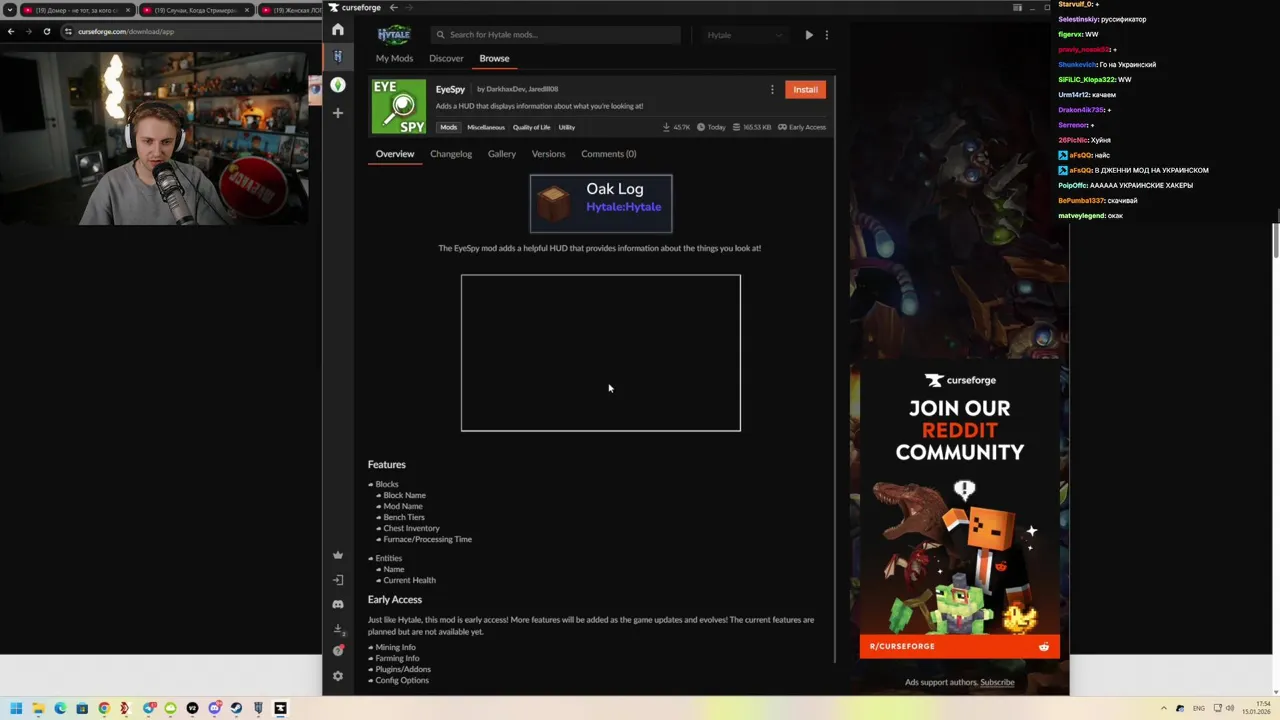Image resolution: width=1280 pixels, height=720 pixels.
Task: Reload the browser page
Action: (46, 32)
